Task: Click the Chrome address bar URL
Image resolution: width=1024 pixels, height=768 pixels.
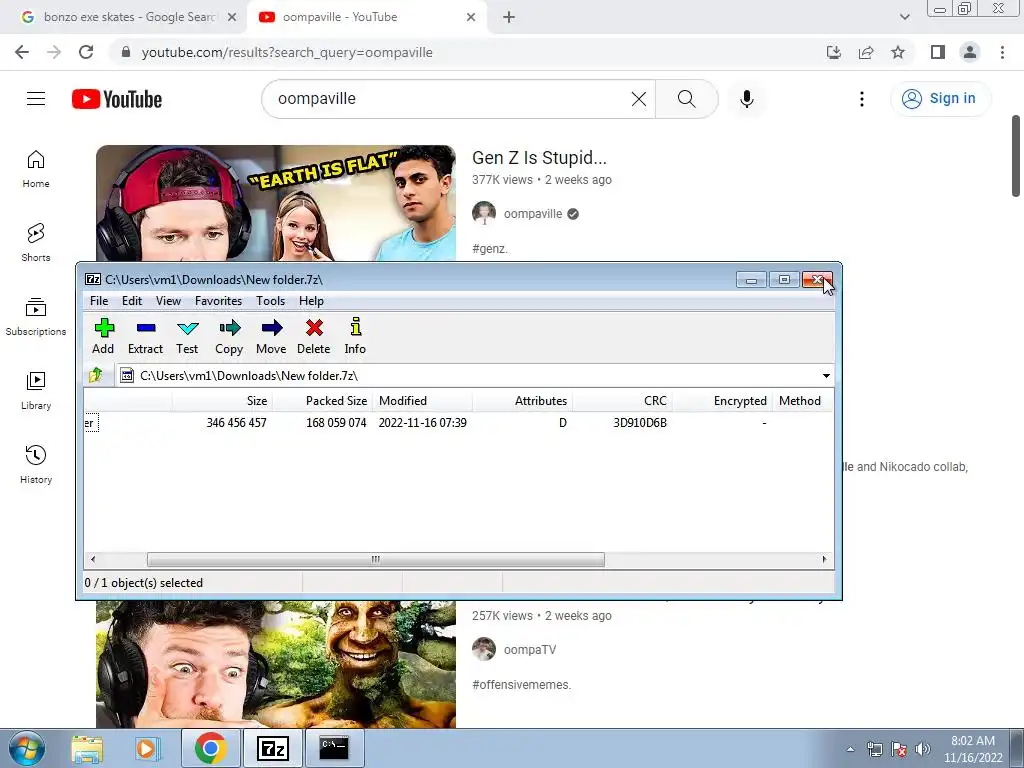Action: 287,52
